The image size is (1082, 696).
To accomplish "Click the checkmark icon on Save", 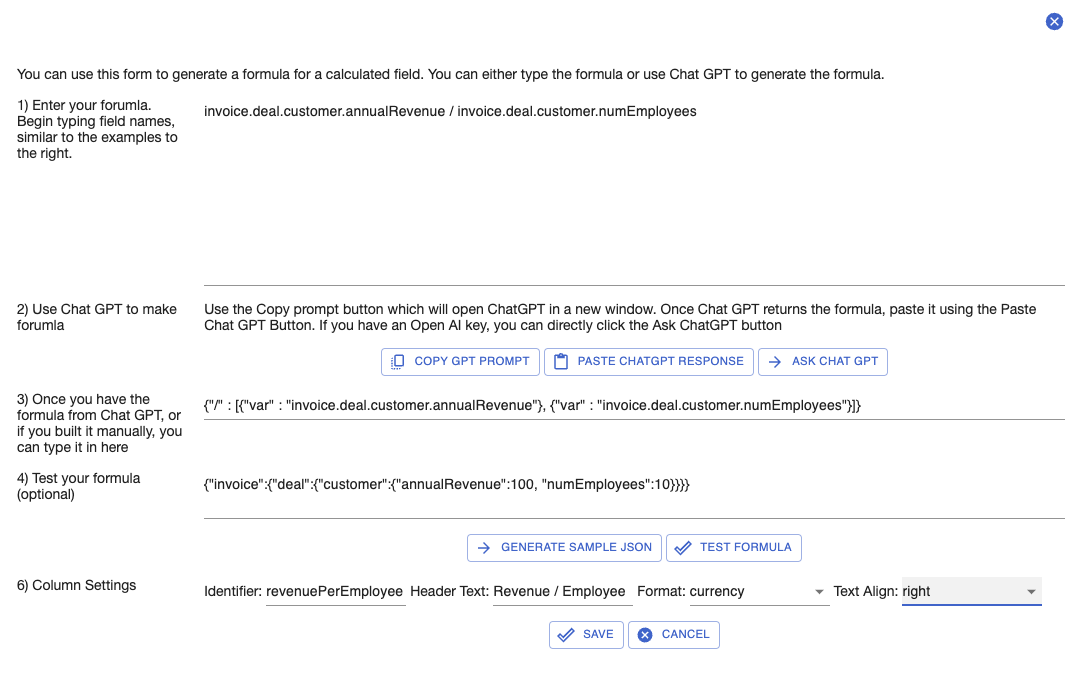I will (x=566, y=635).
